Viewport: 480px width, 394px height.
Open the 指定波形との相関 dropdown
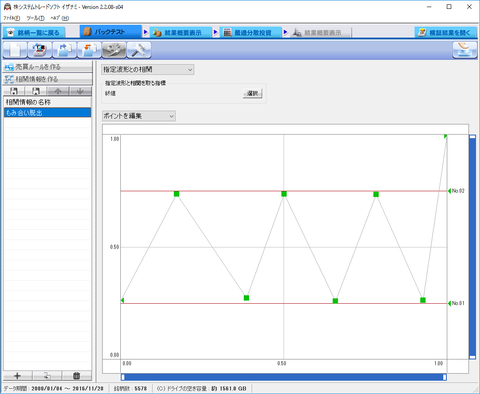pyautogui.click(x=147, y=70)
